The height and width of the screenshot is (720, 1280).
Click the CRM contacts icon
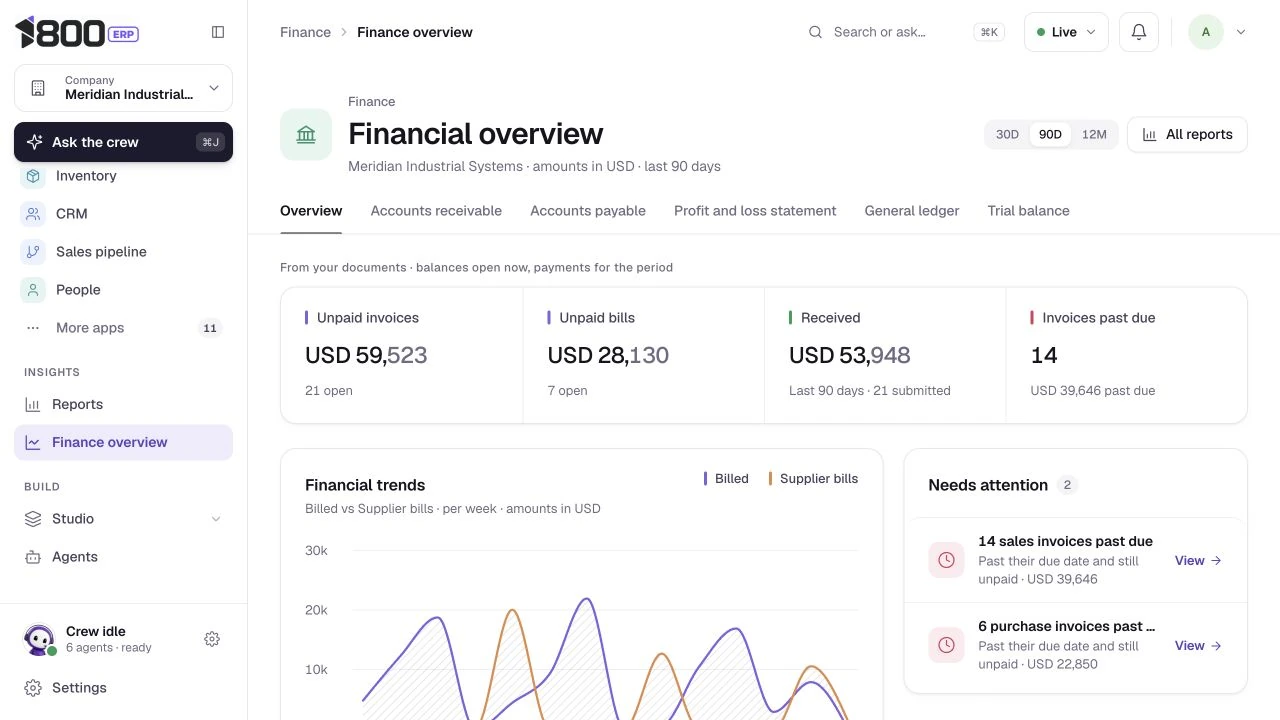(33, 214)
